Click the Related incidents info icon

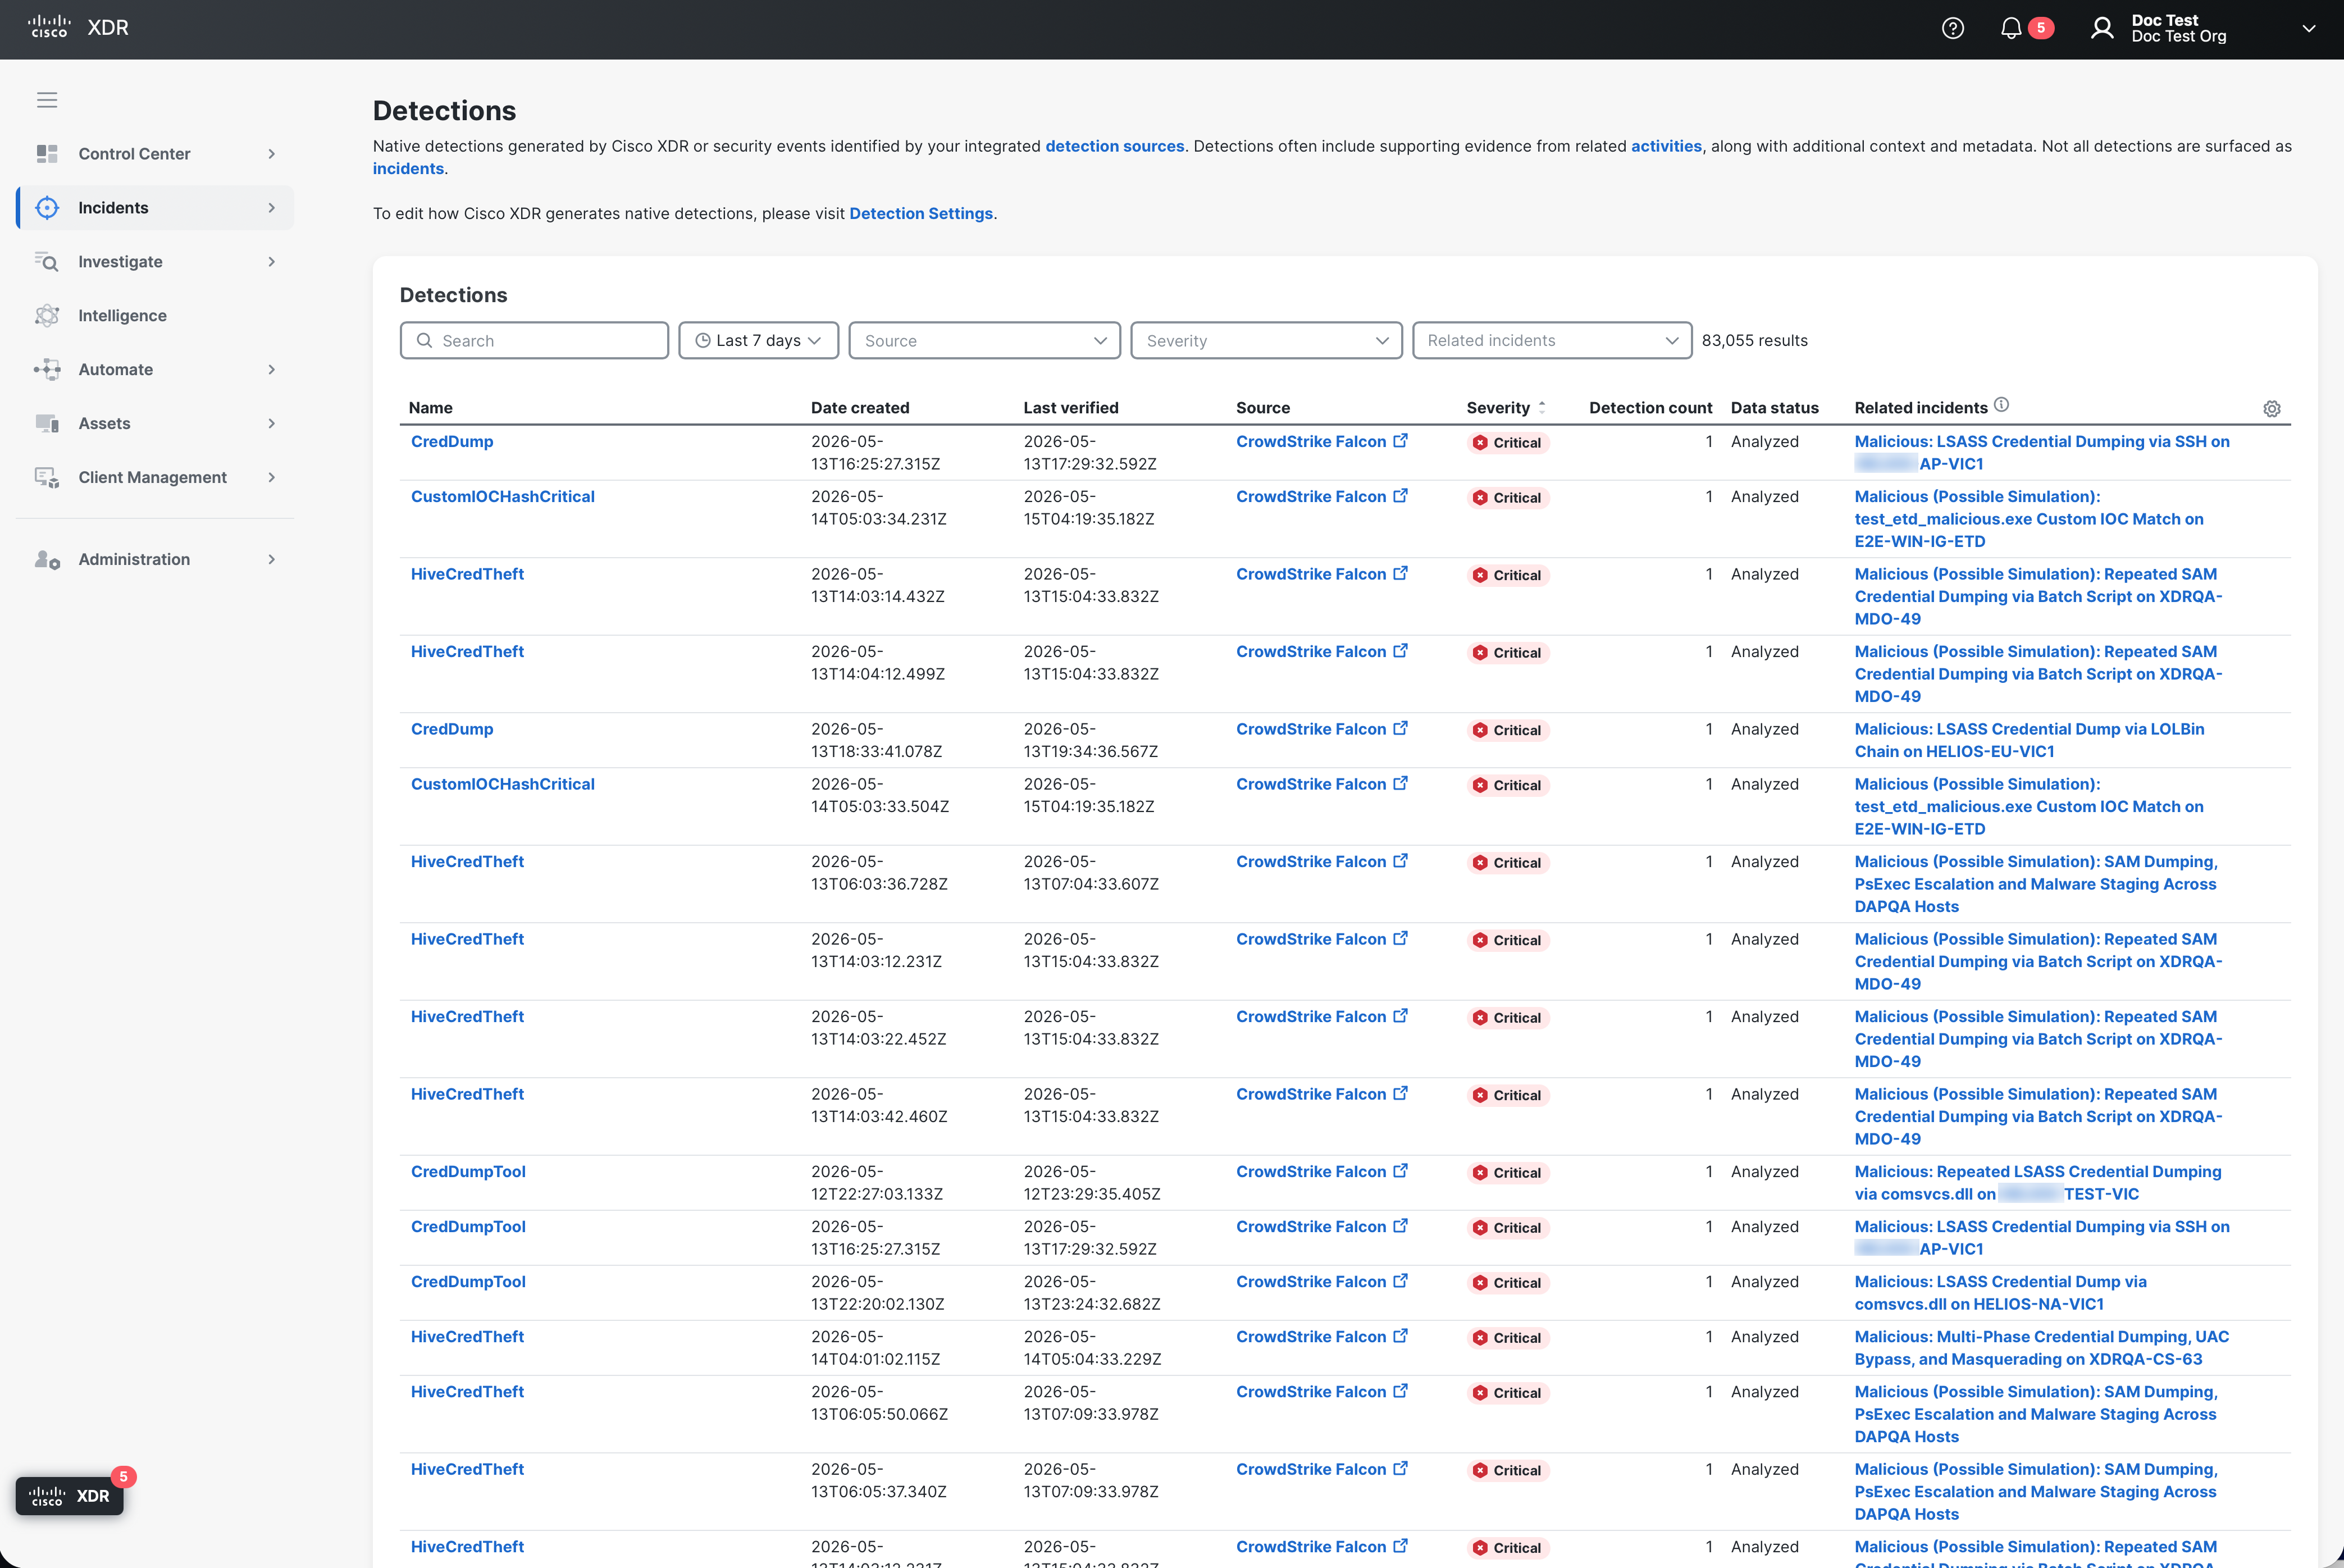coord(2001,405)
